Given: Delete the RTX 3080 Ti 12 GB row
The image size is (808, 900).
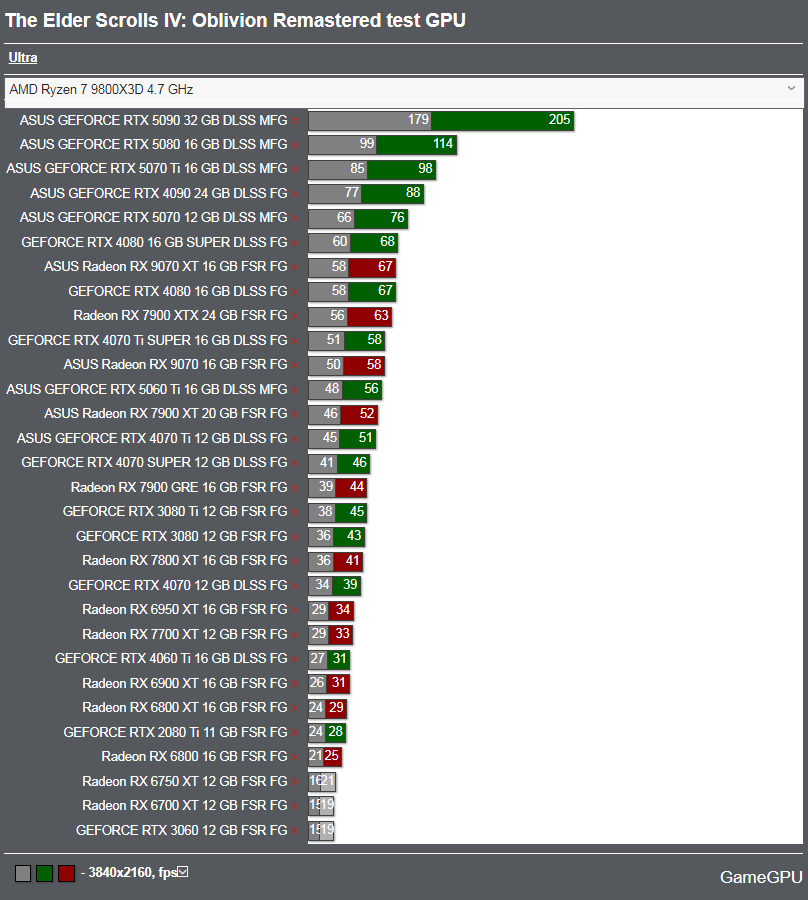Looking at the screenshot, I should click(295, 513).
